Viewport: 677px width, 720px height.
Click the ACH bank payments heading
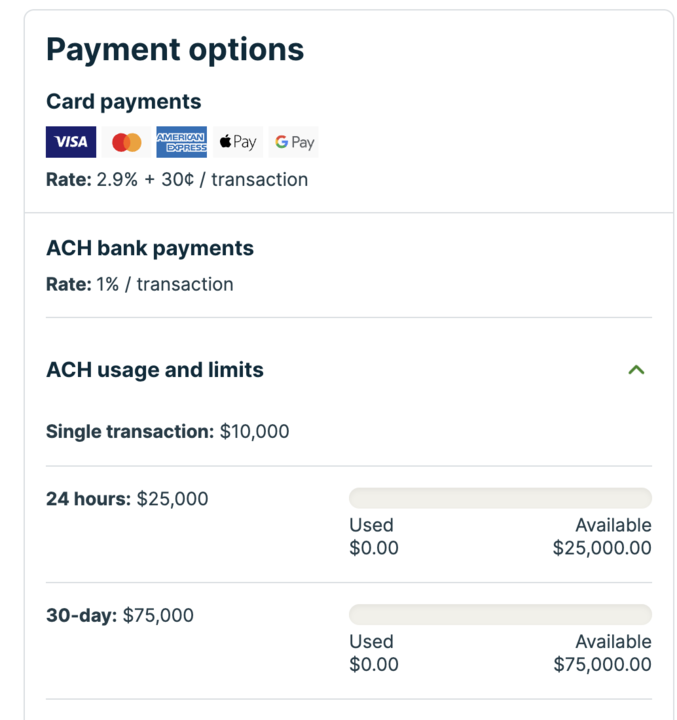tap(150, 248)
